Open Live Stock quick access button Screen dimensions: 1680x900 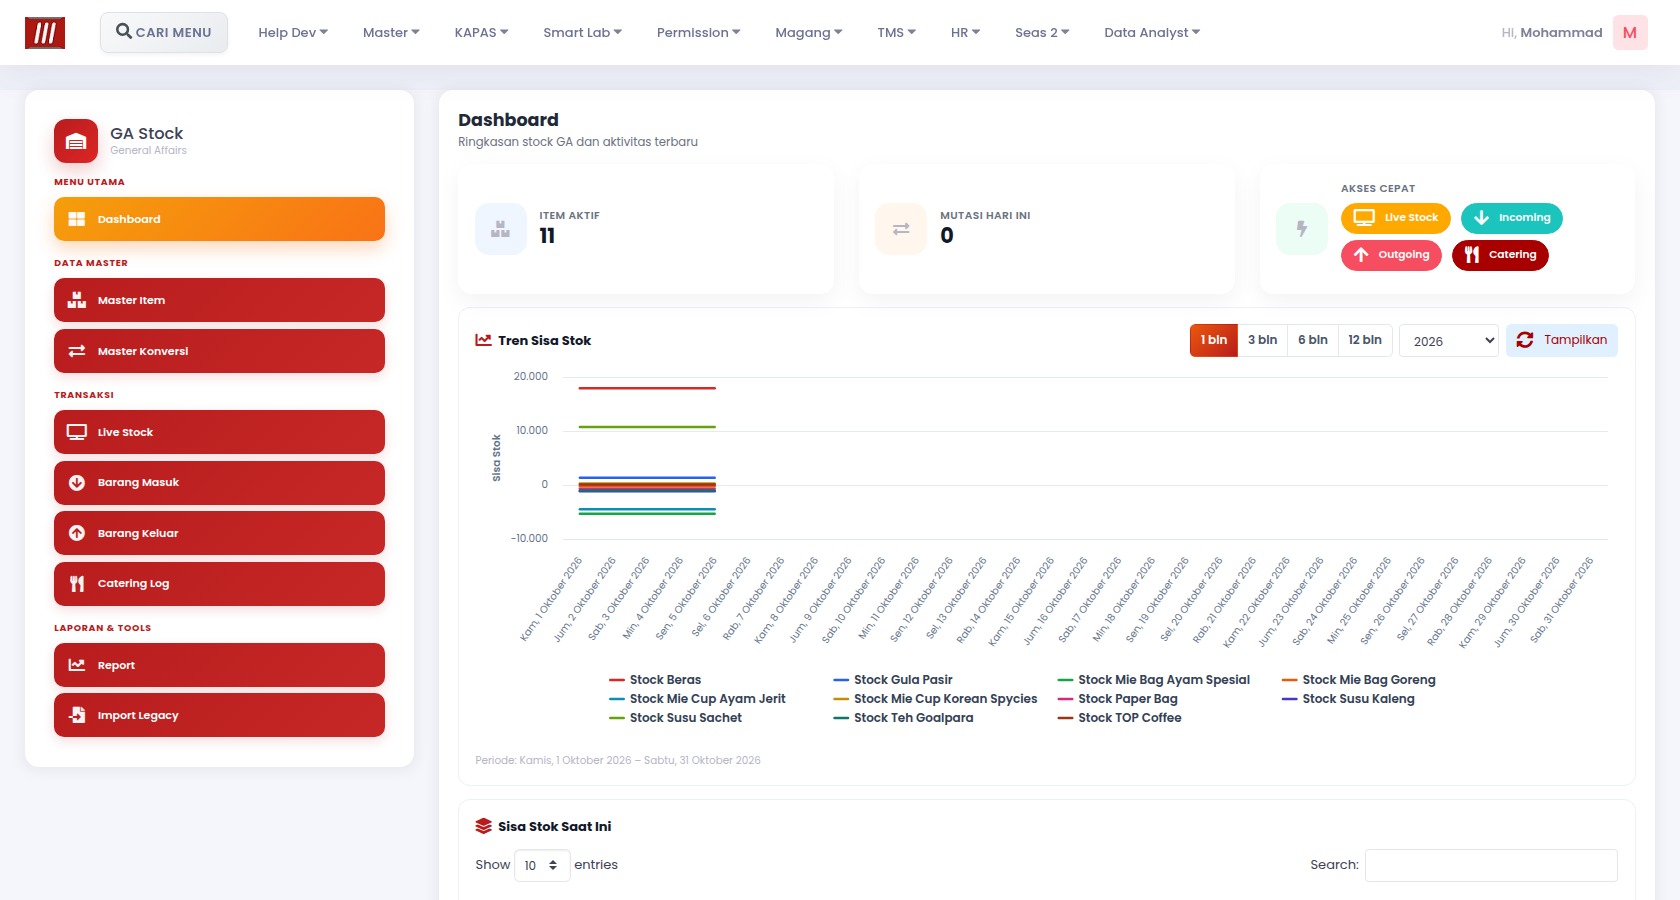tap(1395, 218)
